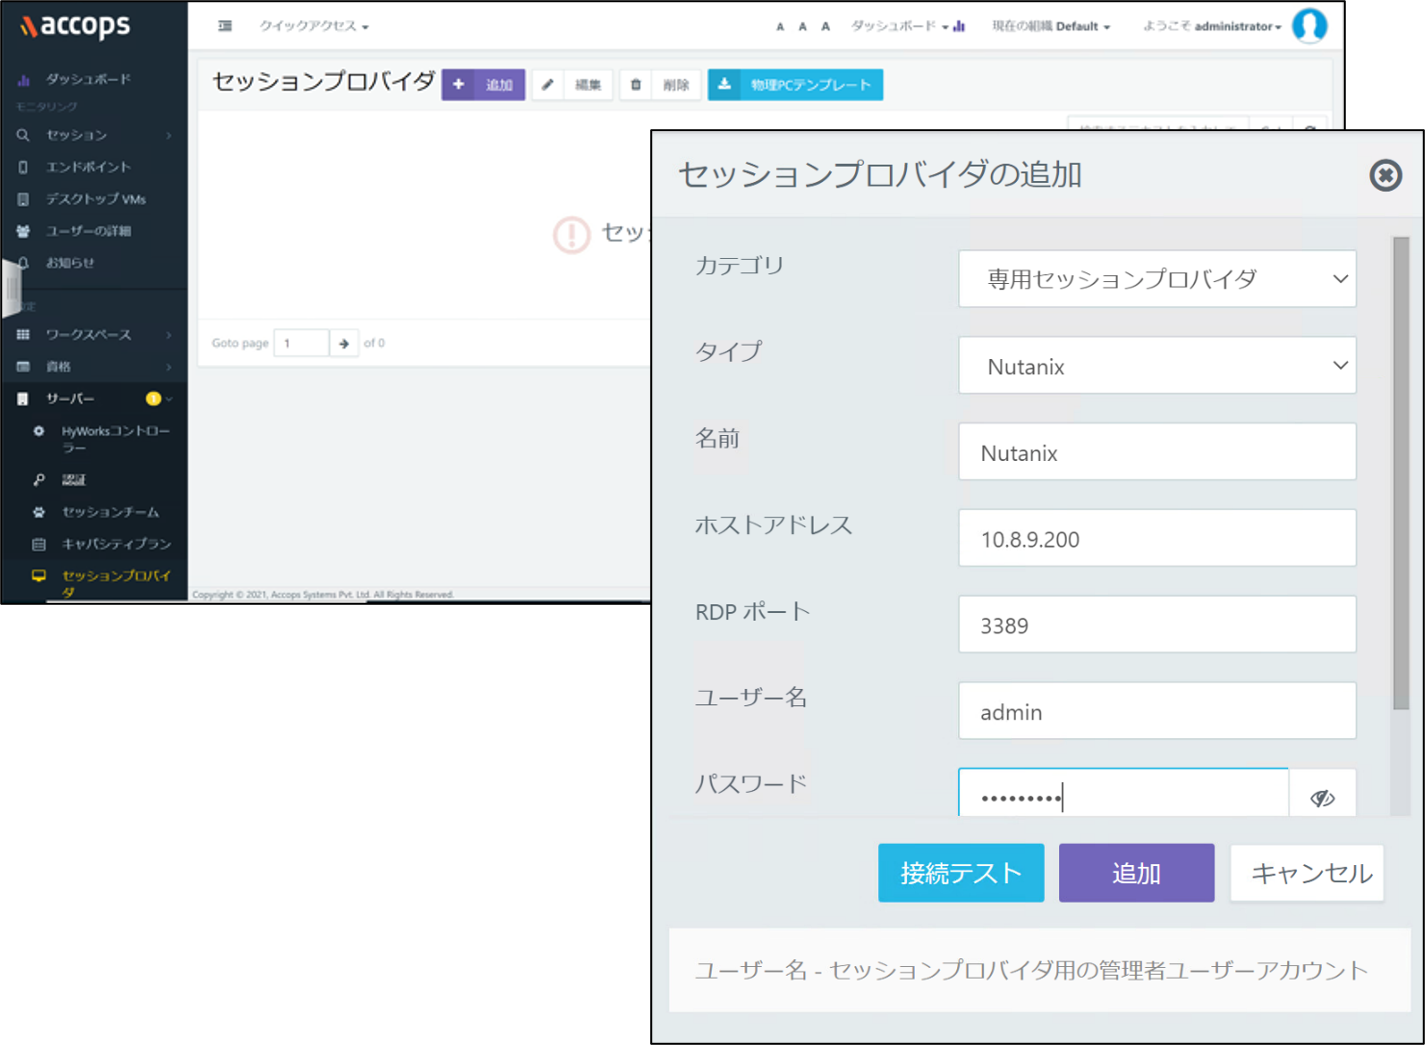Expand the ワークスペース submenu arrow
The width and height of the screenshot is (1425, 1045).
click(168, 335)
